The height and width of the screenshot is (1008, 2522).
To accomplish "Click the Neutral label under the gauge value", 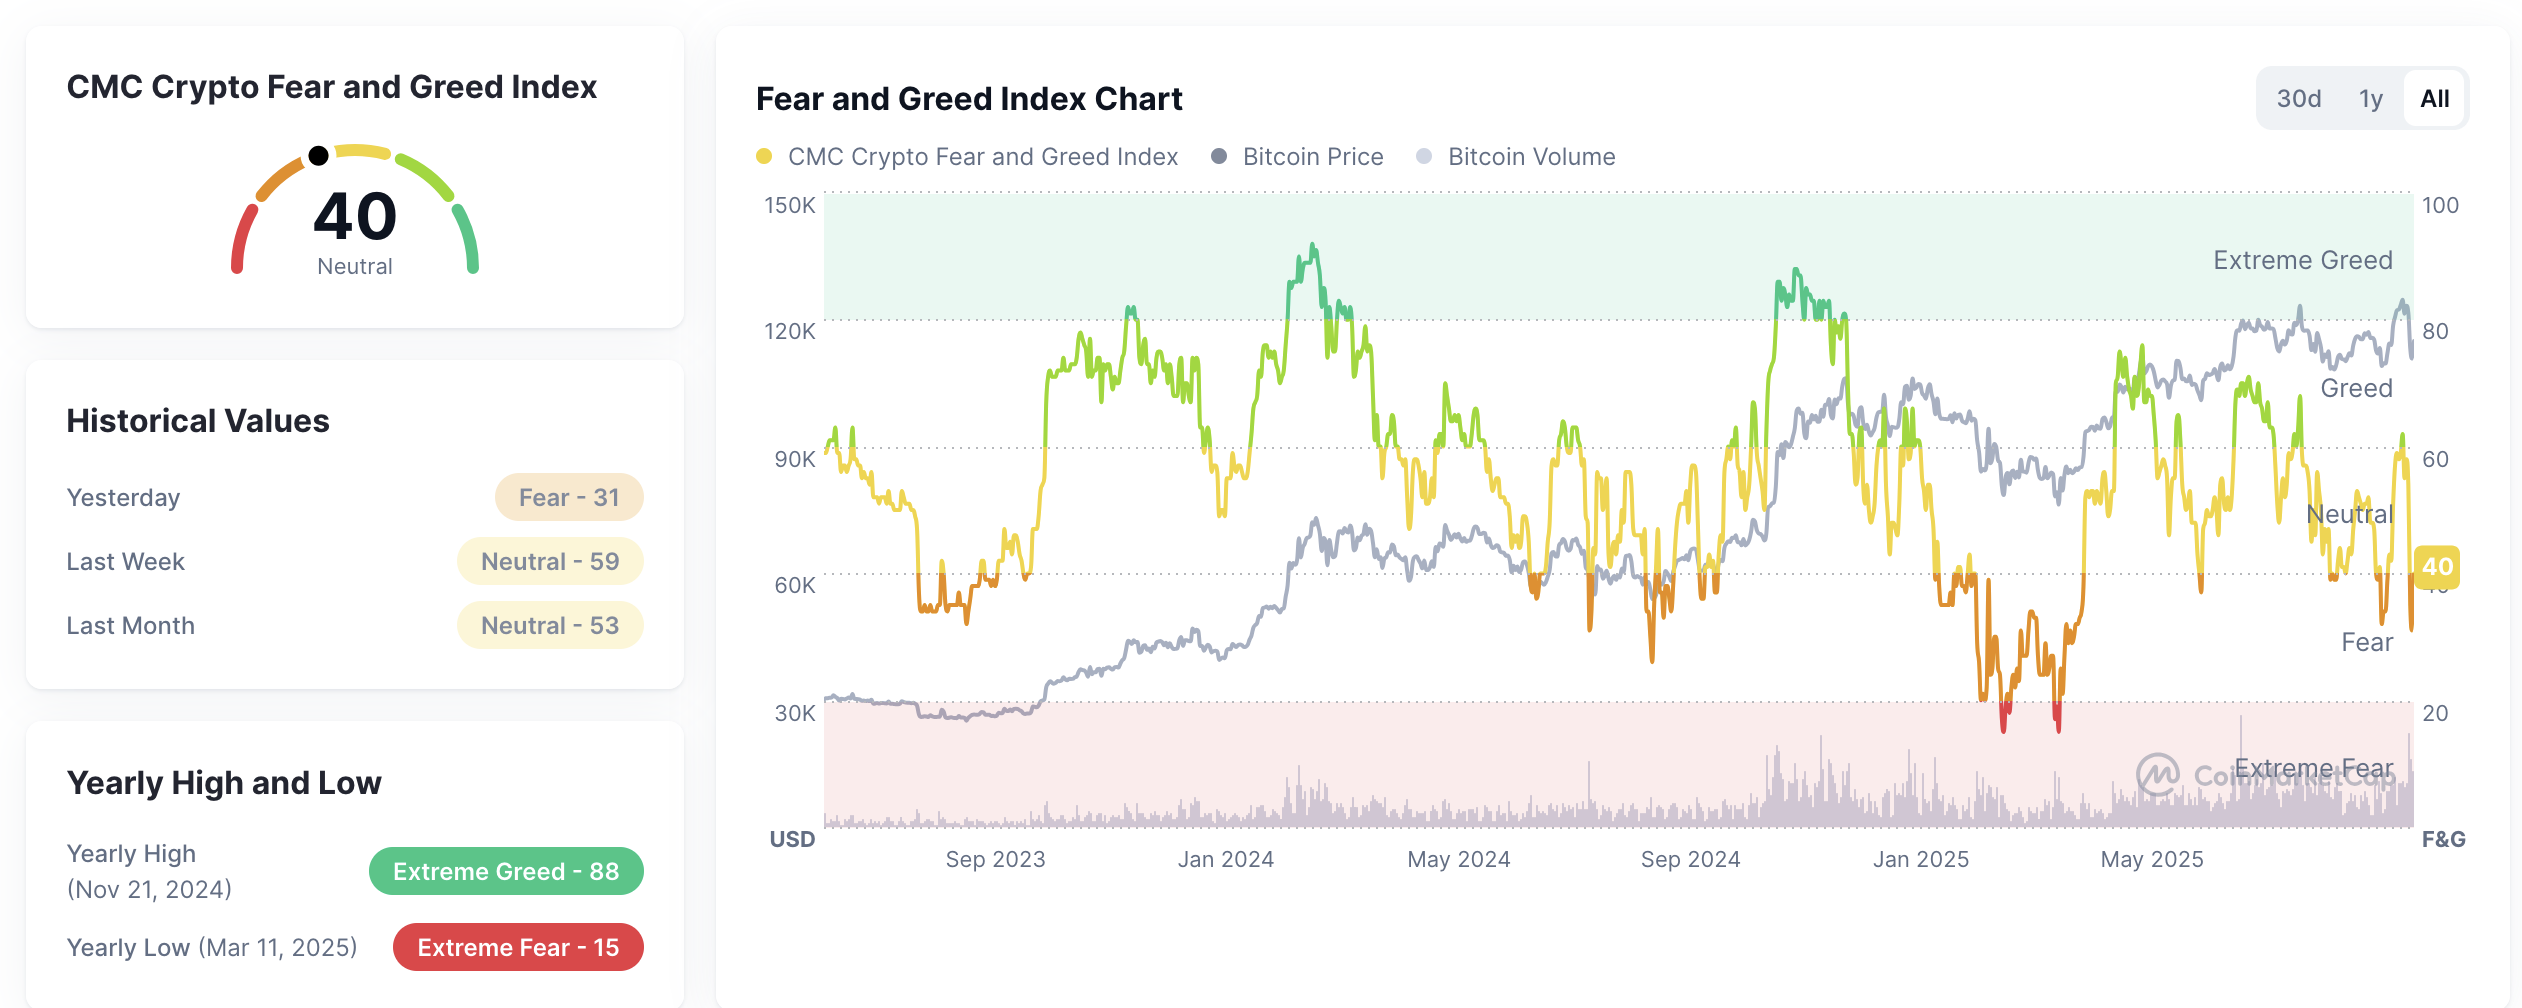I will click(355, 266).
